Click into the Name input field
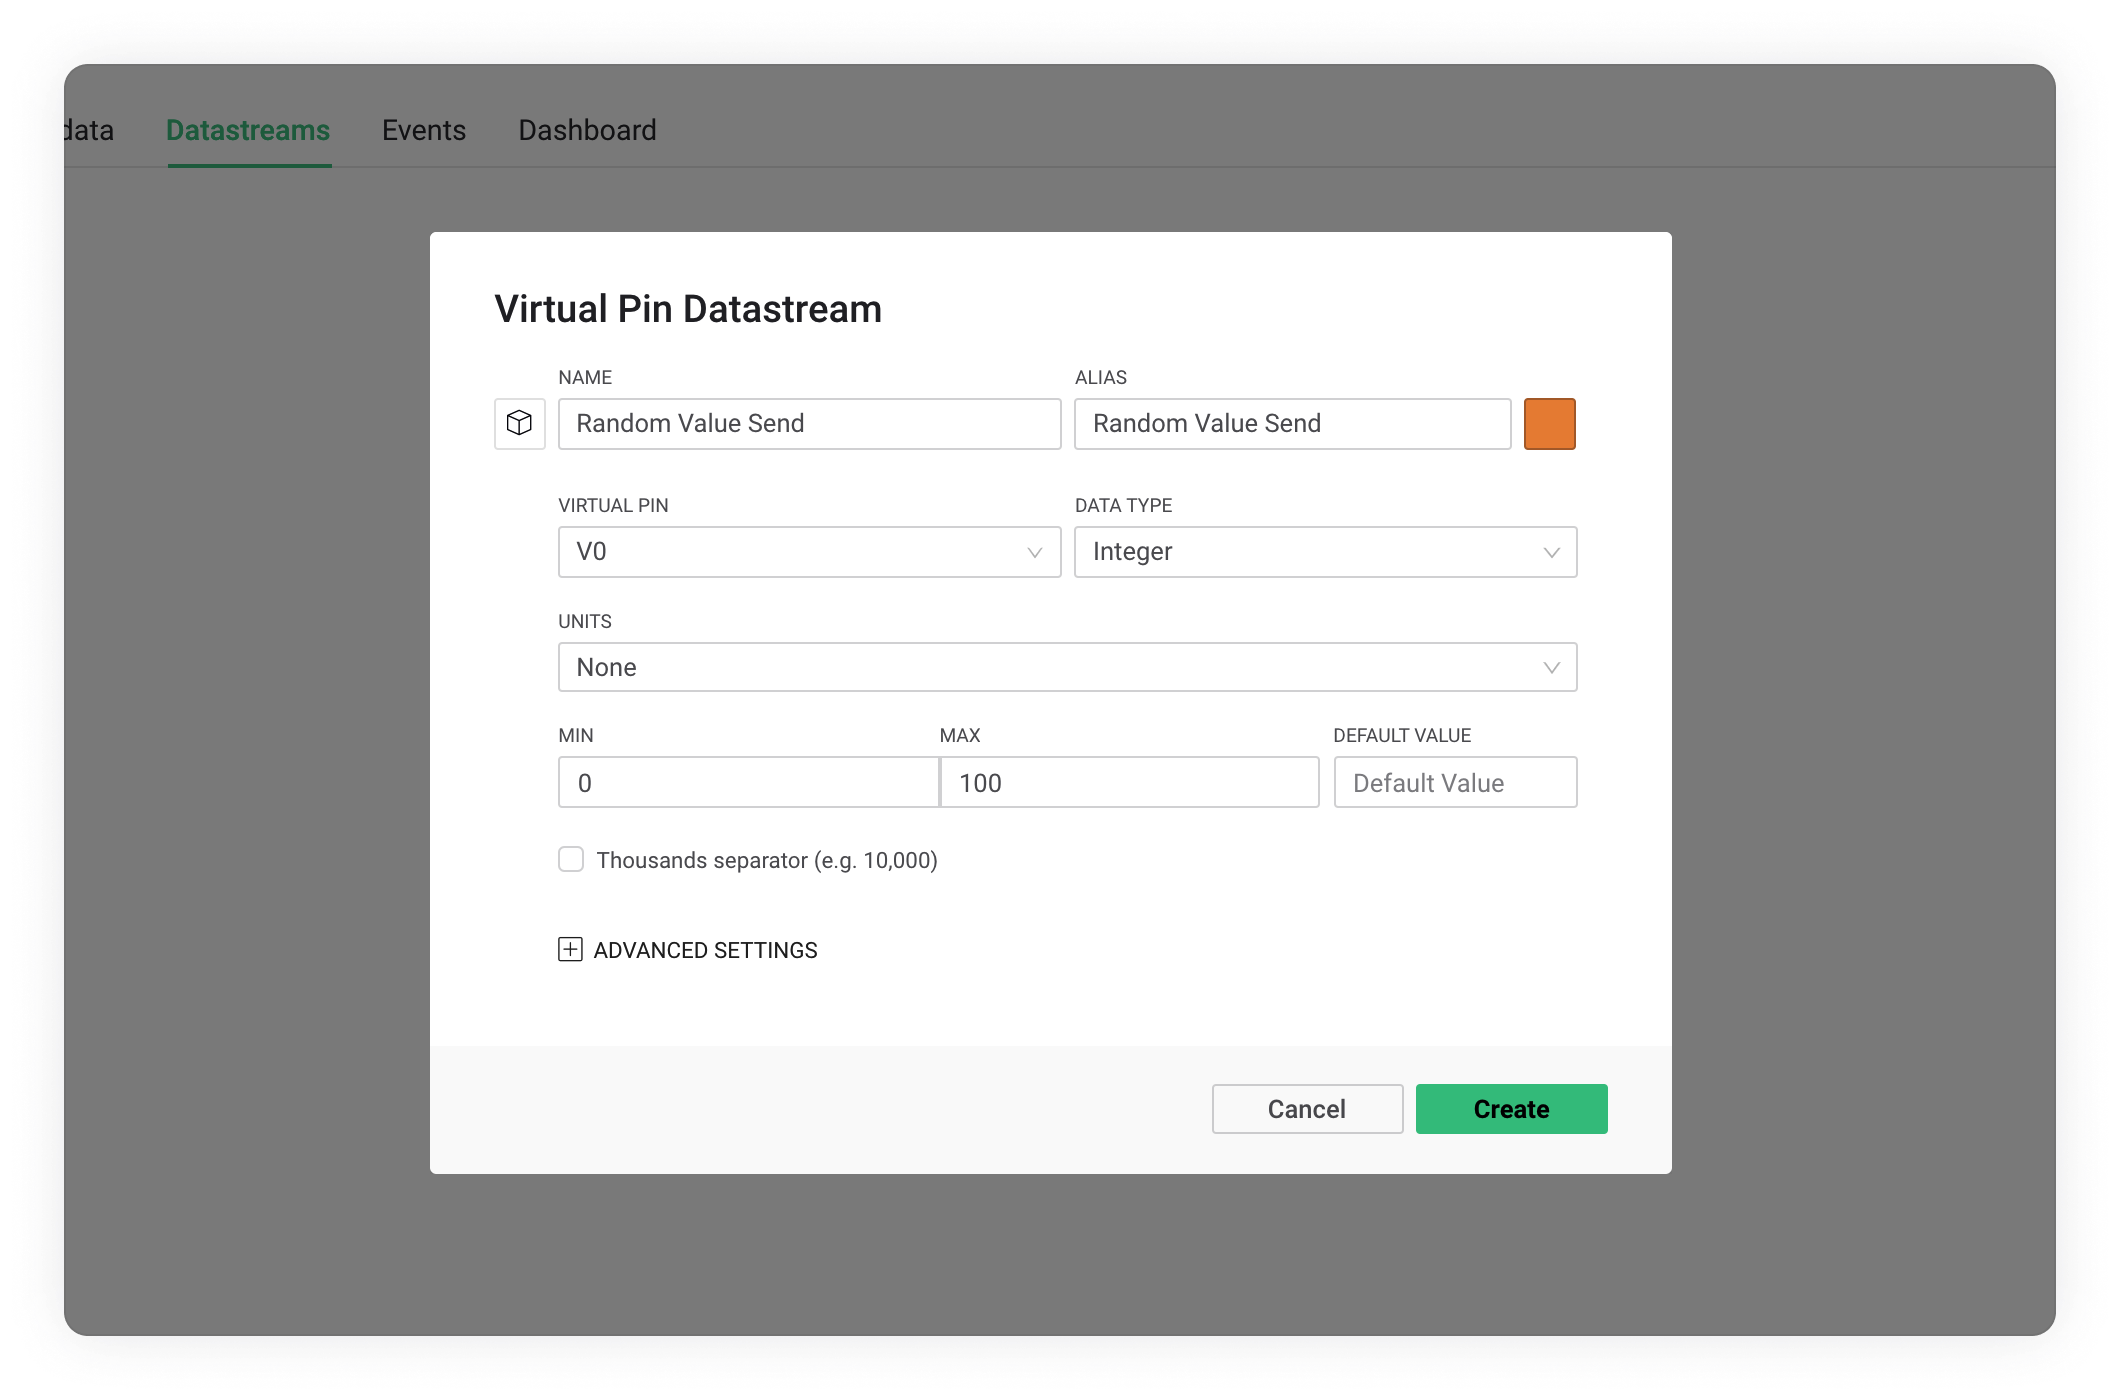 pyautogui.click(x=809, y=423)
